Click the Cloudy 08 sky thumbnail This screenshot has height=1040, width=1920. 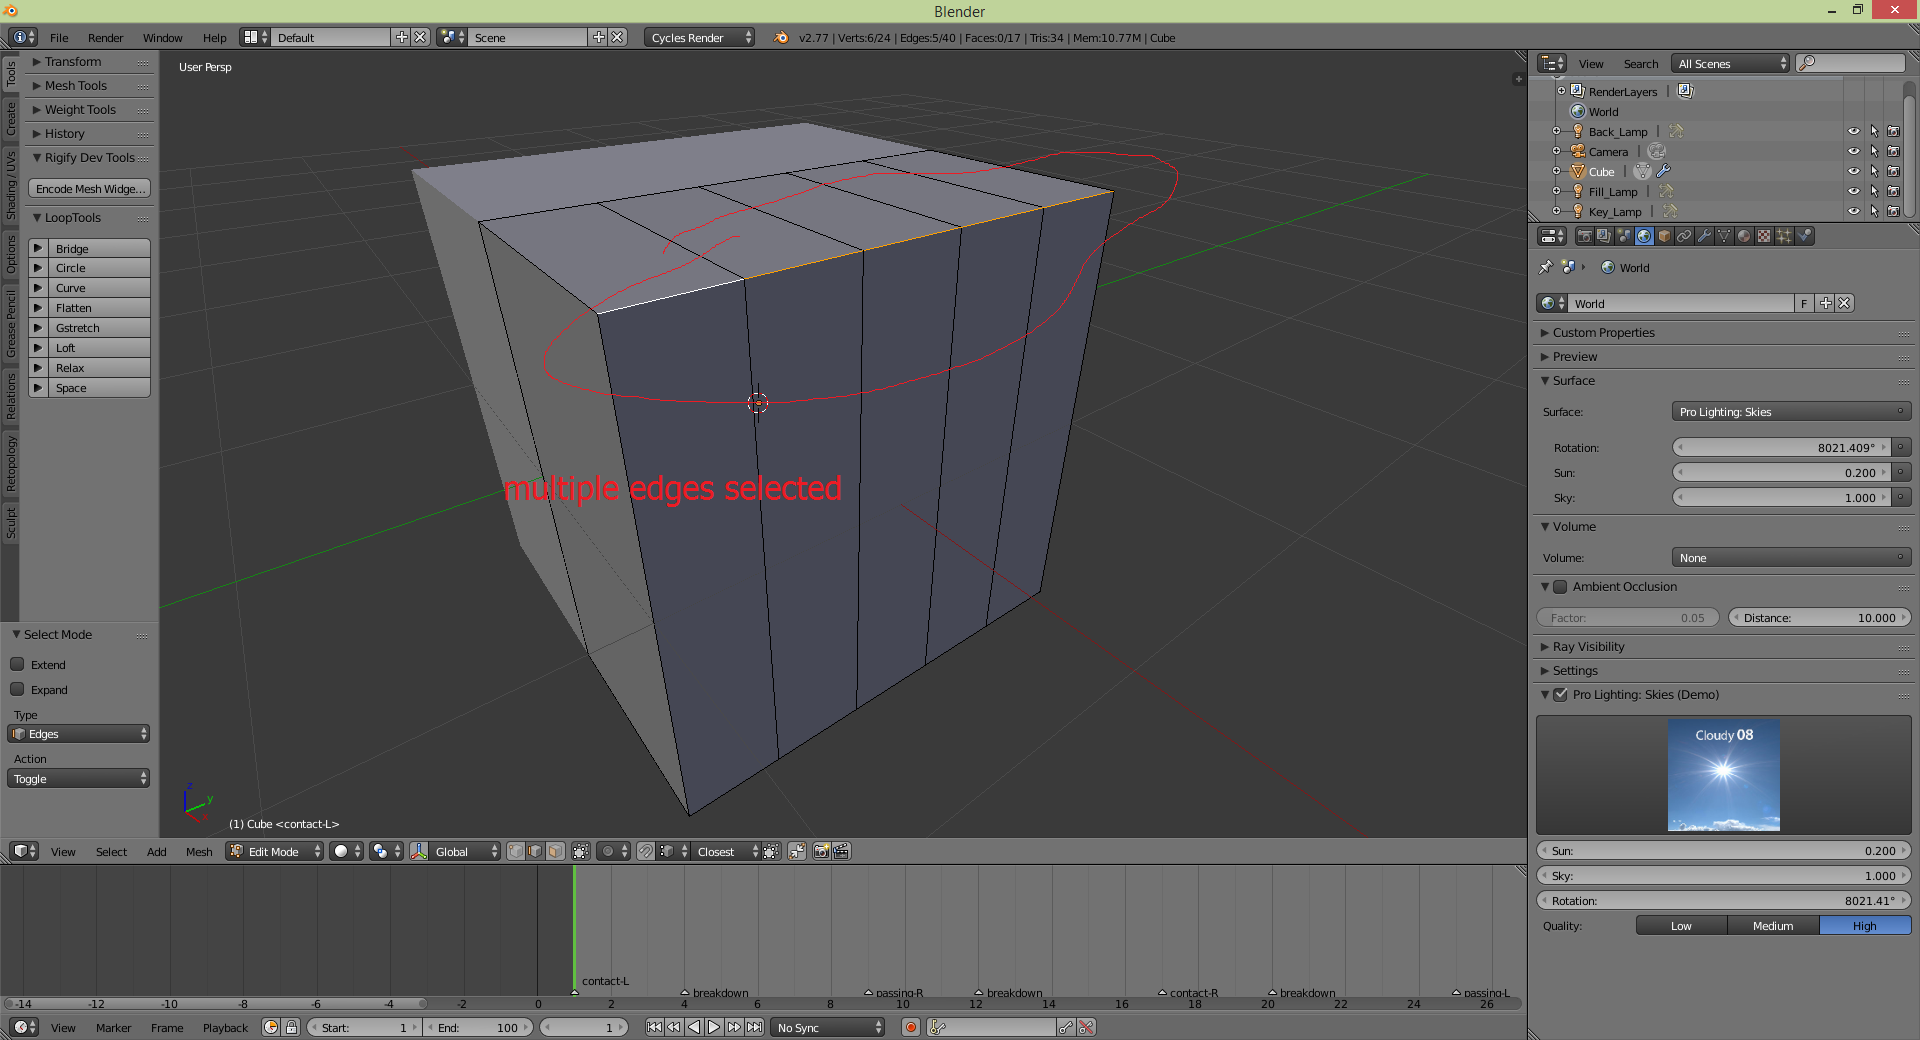[1723, 775]
